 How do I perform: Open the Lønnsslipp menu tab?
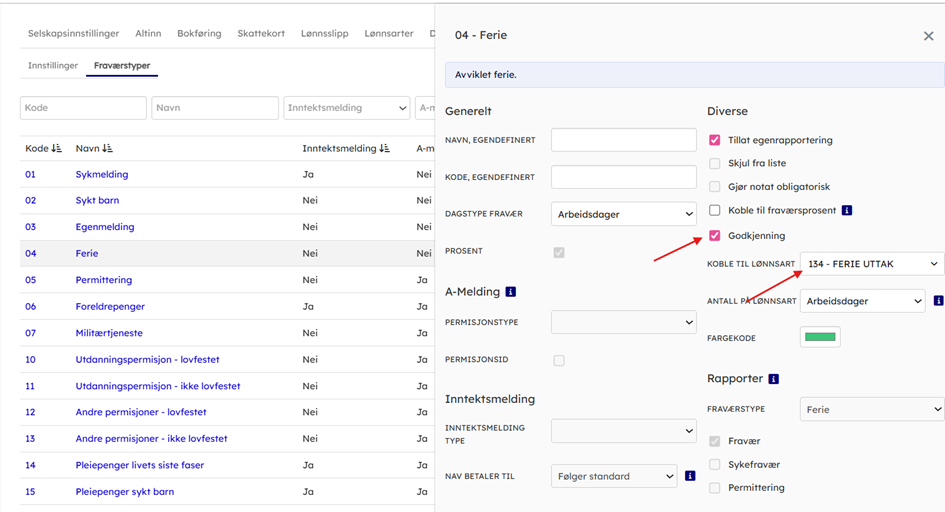[x=324, y=33]
